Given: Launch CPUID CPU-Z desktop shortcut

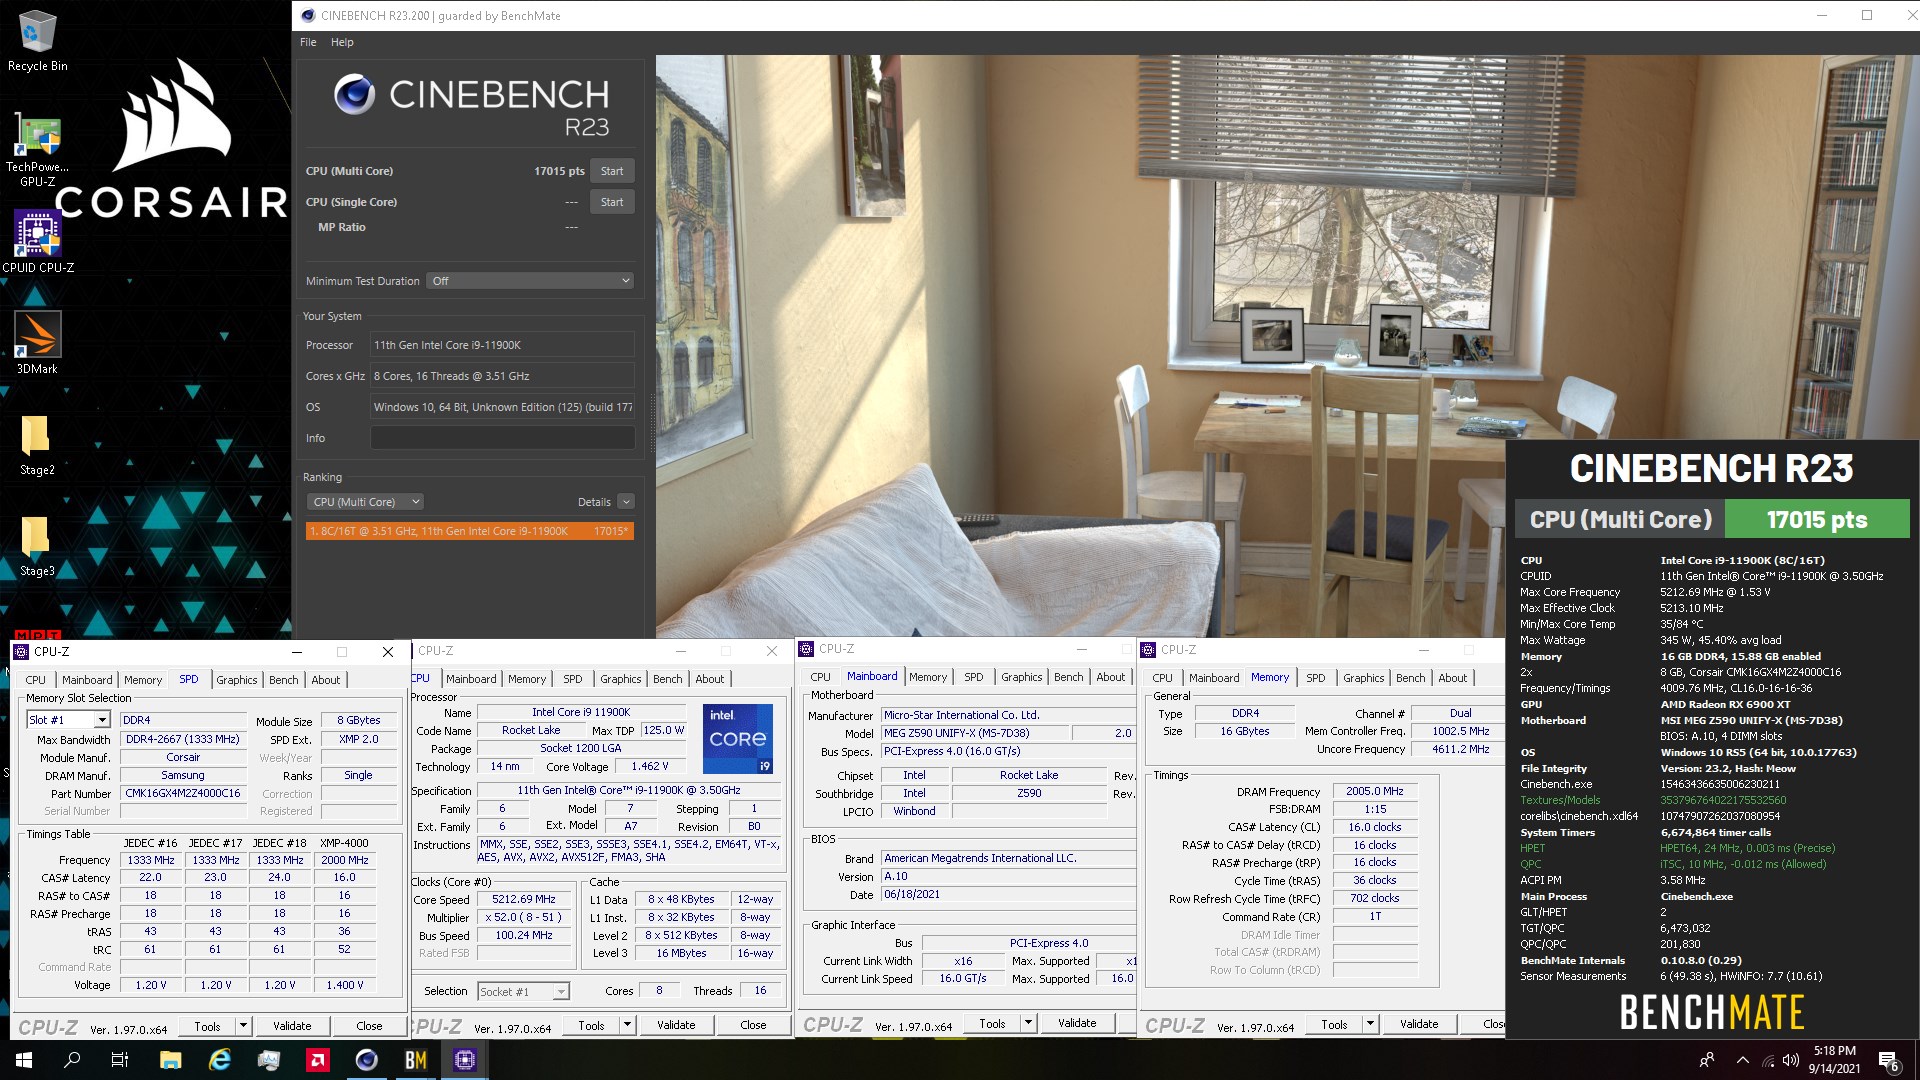Looking at the screenshot, I should coord(38,241).
